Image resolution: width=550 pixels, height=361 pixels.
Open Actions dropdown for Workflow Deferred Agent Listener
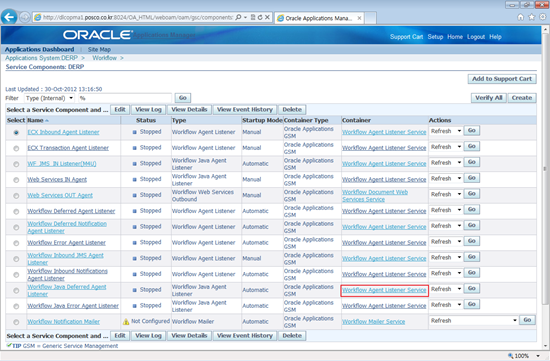(445, 210)
